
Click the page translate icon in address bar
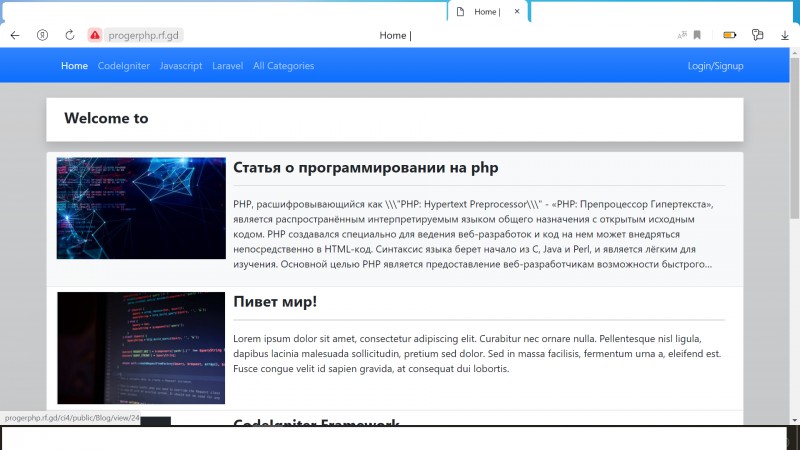(682, 35)
